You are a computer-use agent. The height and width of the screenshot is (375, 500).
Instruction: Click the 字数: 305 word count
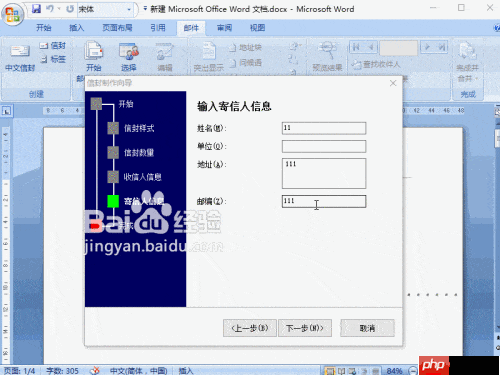tap(62, 371)
